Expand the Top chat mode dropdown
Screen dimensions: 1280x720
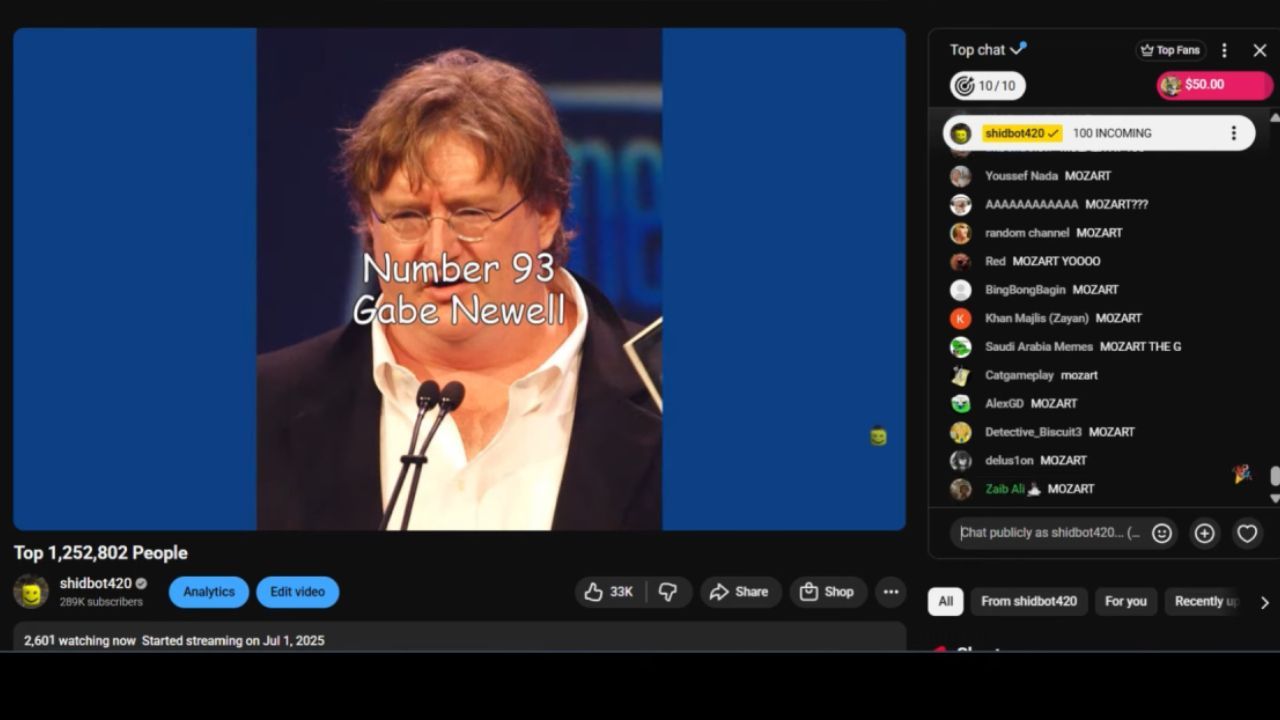pyautogui.click(x=987, y=50)
